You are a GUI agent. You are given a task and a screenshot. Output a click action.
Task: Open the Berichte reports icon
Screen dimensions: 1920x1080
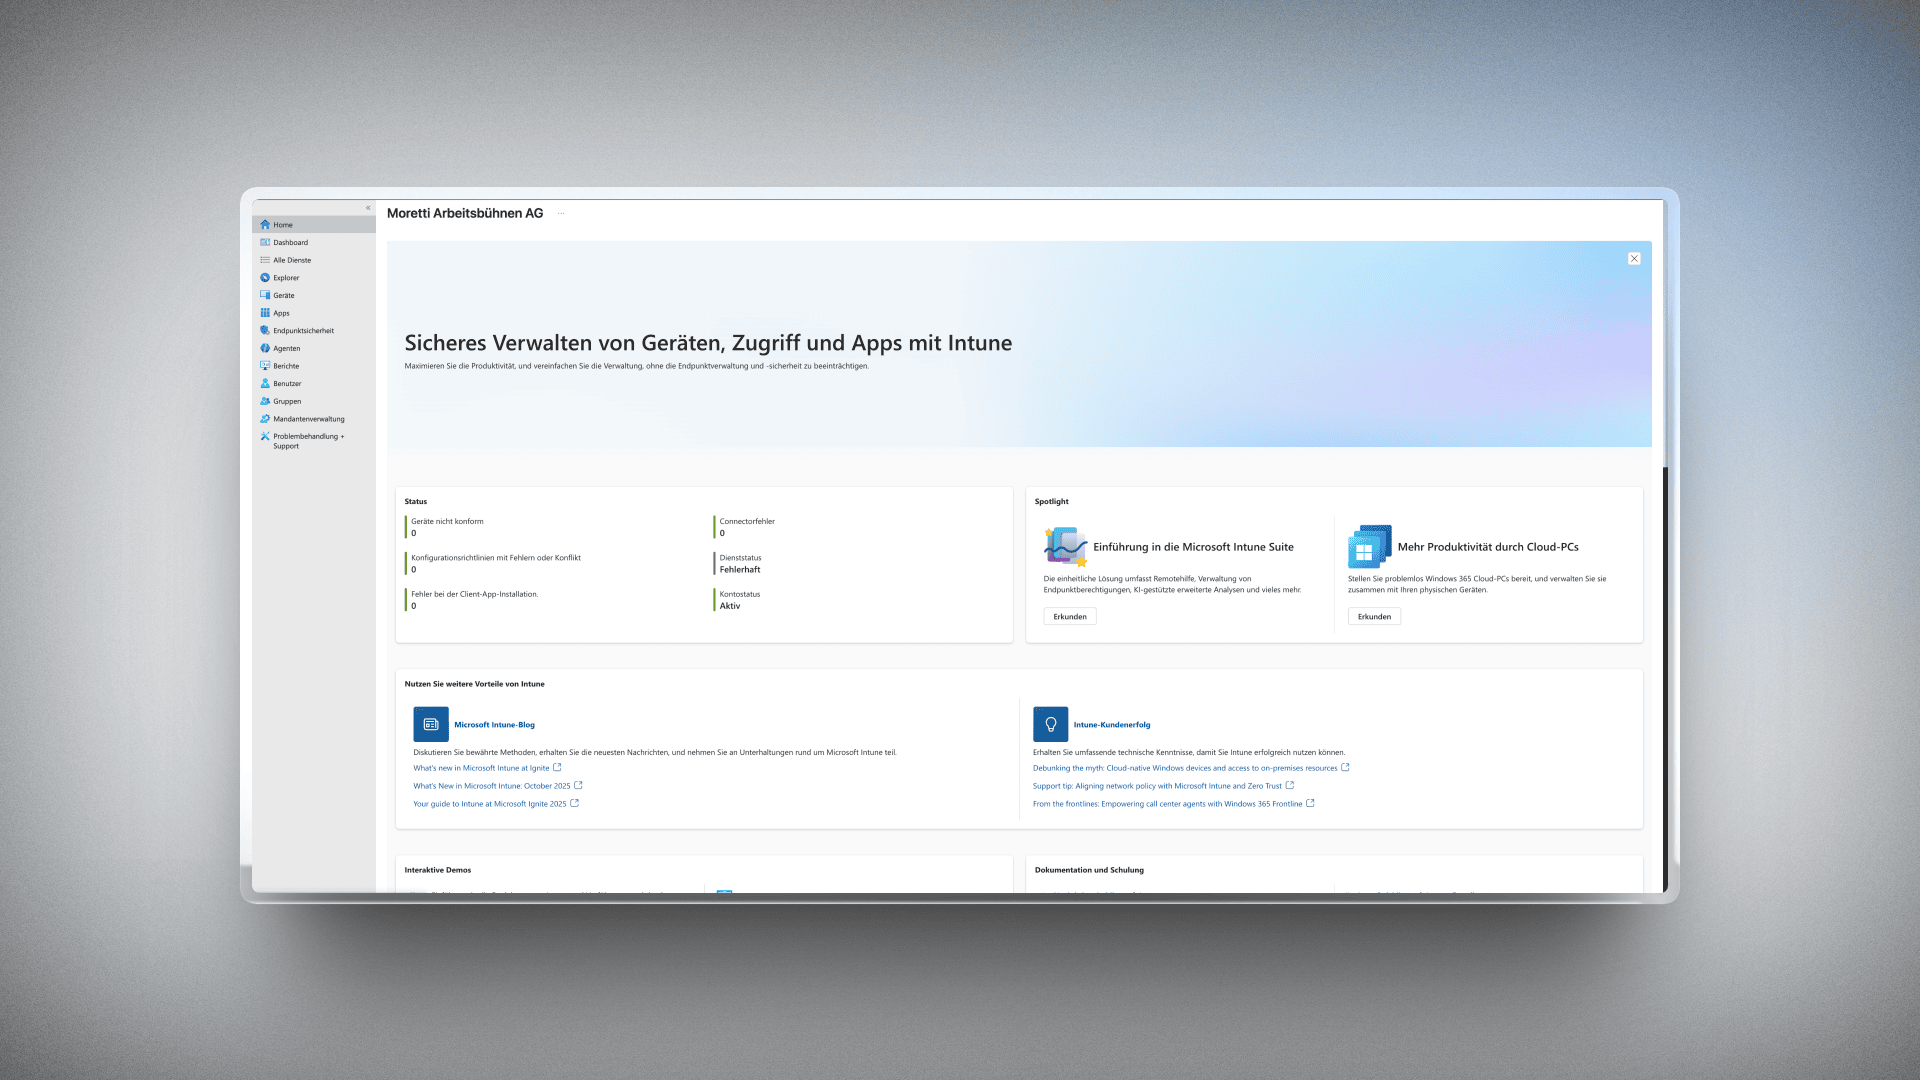point(265,366)
